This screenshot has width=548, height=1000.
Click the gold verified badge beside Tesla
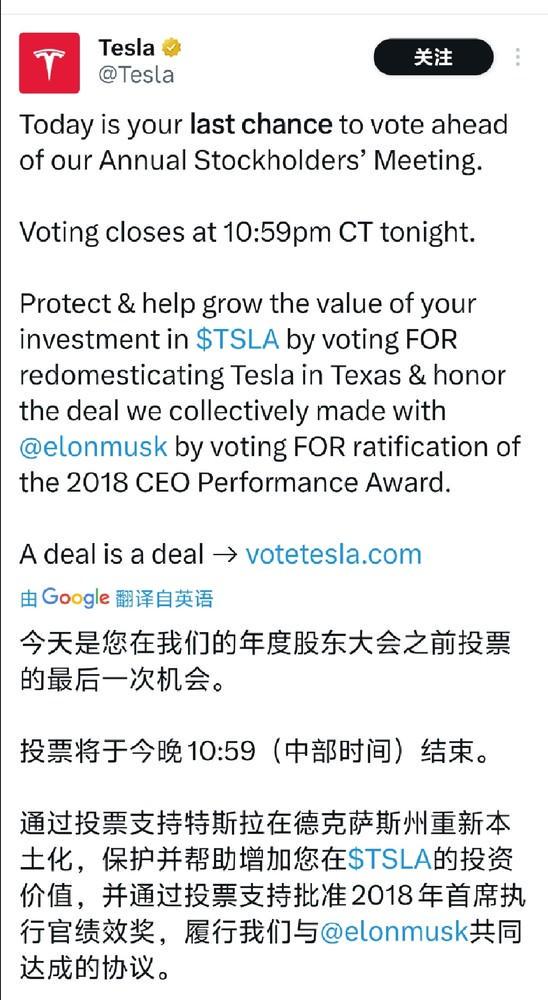click(x=173, y=48)
